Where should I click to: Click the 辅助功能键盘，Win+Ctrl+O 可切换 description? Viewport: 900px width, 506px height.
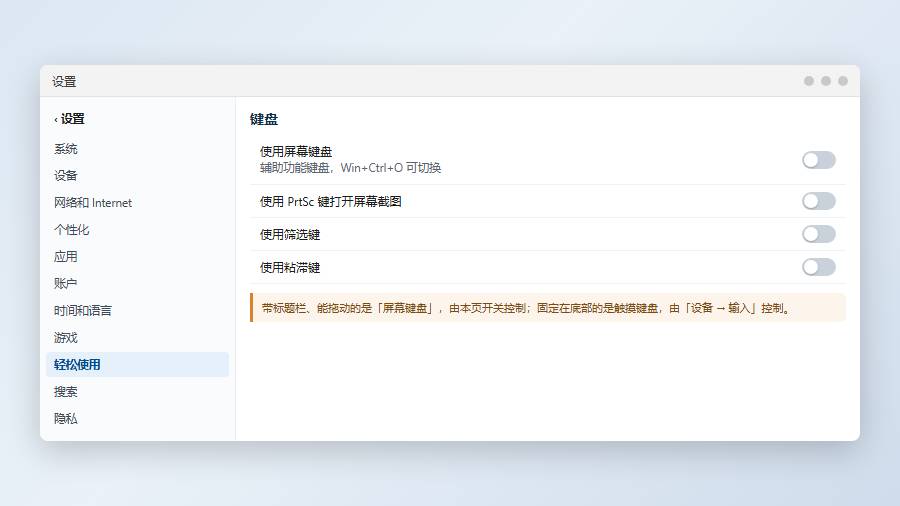point(350,168)
